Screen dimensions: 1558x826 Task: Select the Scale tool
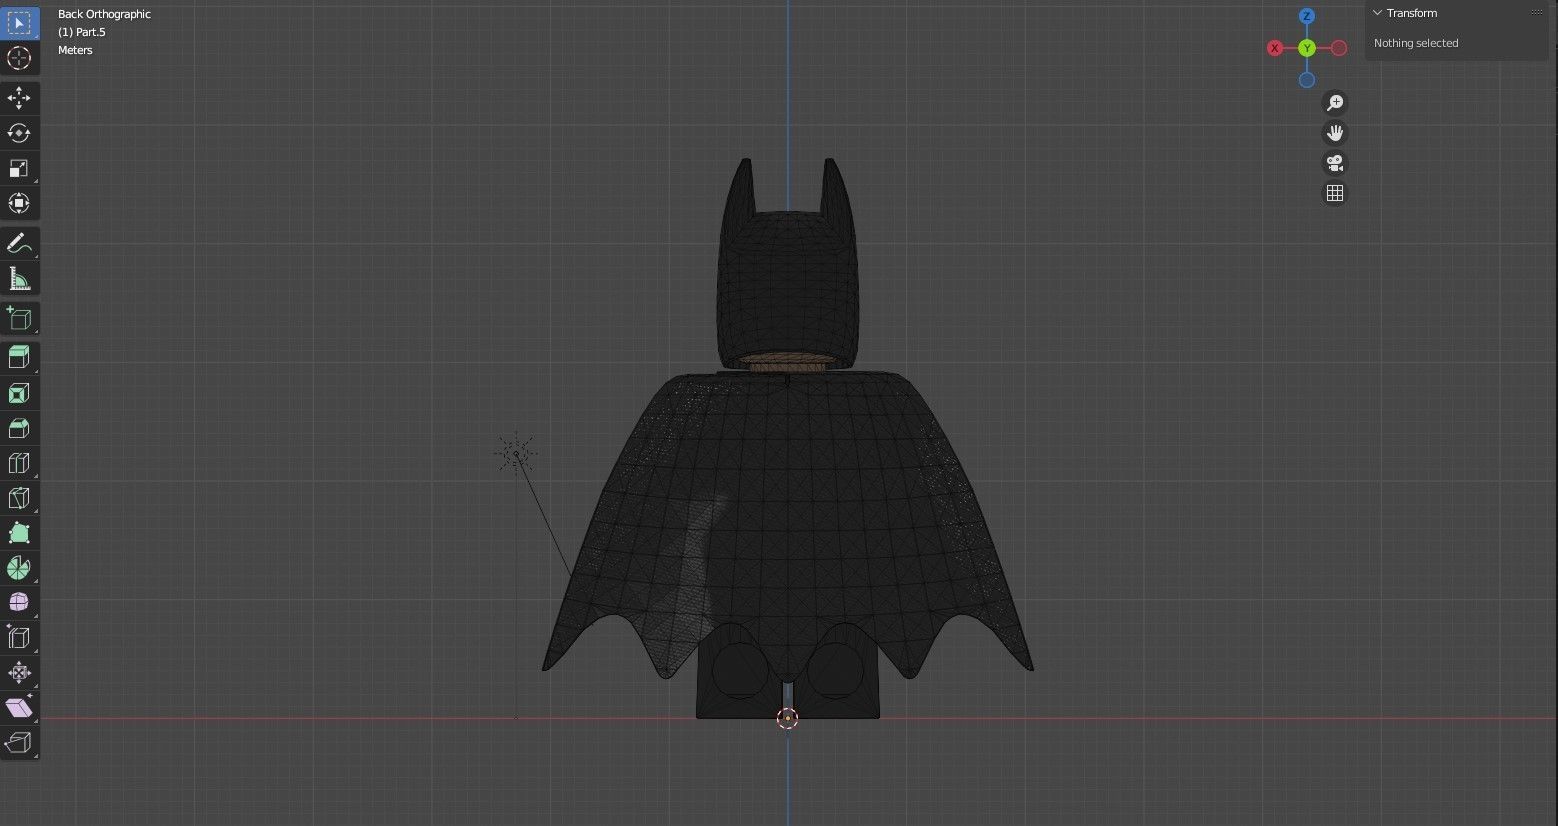click(x=19, y=168)
